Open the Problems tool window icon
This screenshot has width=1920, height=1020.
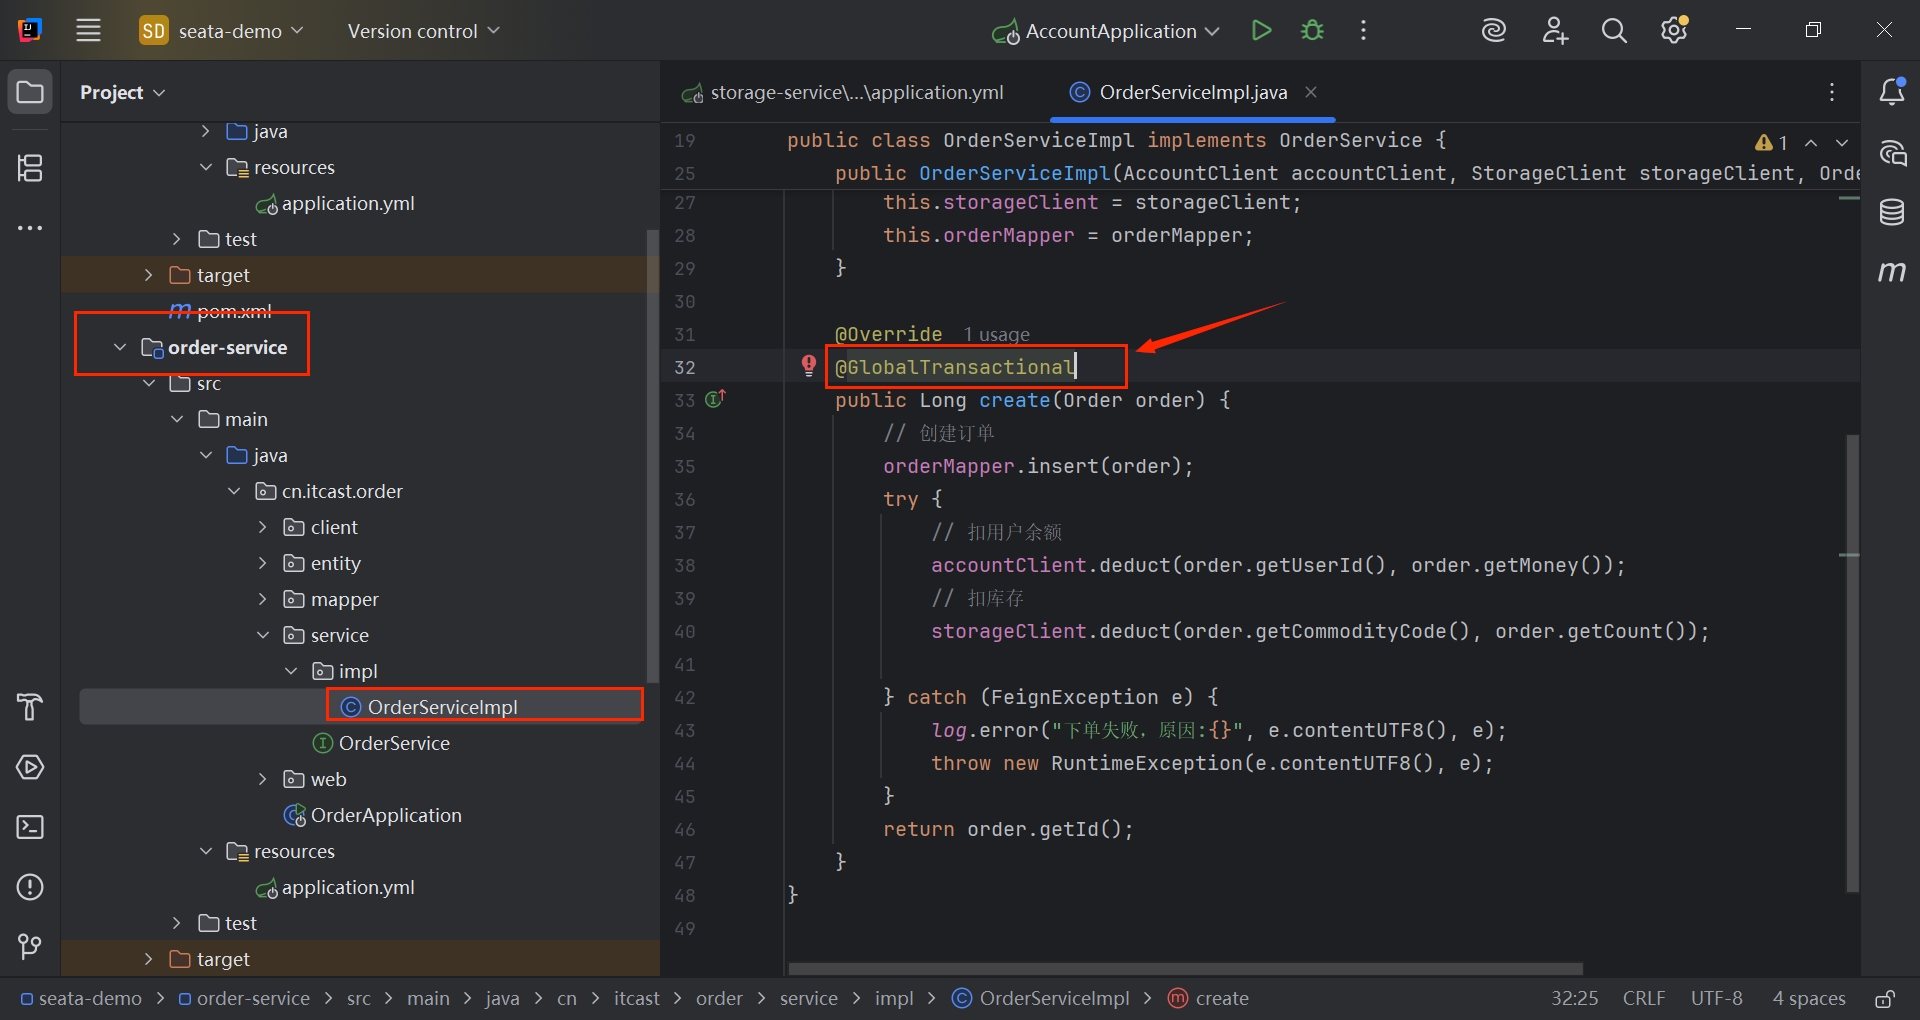(x=30, y=887)
